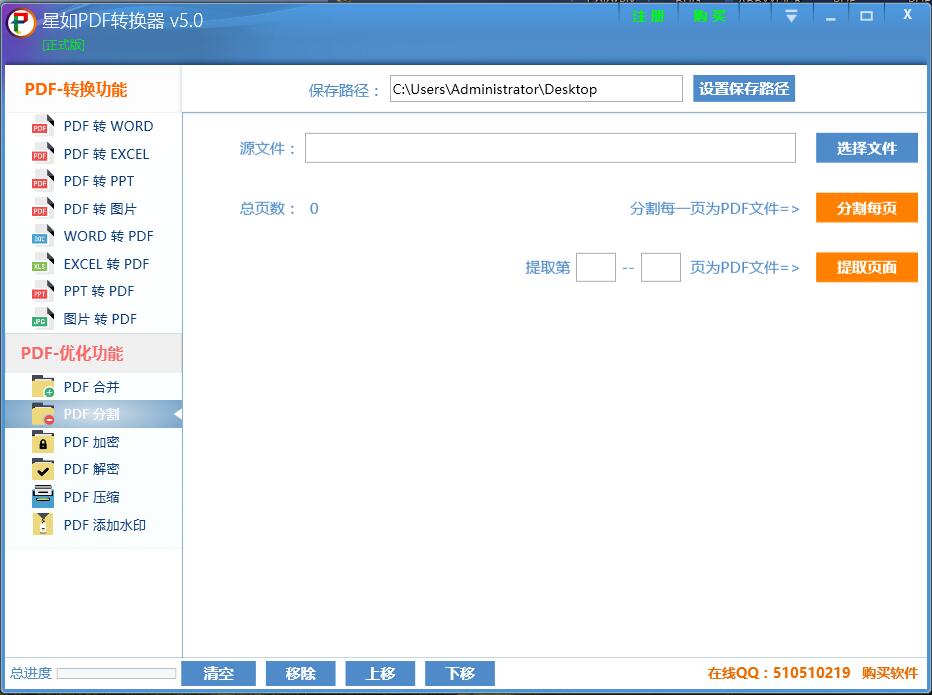Viewport: 932px width, 695px height.
Task: Open PDF 解密 decryption function
Action: tap(93, 469)
